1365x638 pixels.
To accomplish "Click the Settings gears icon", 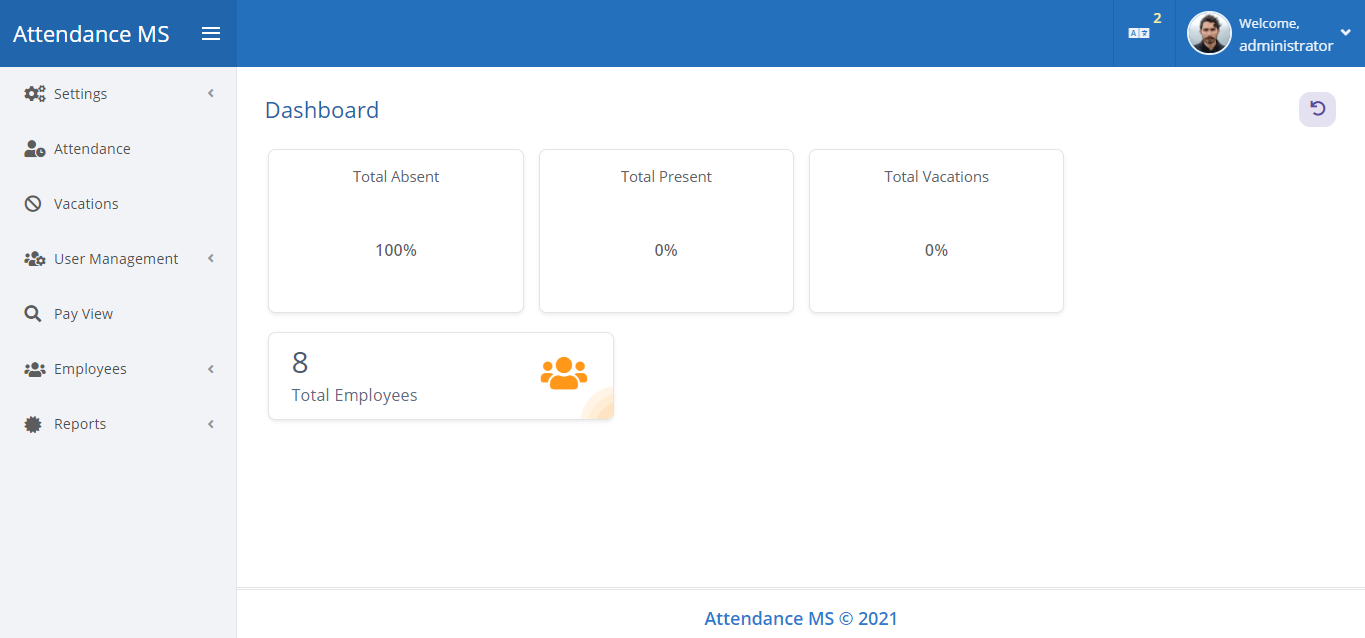I will [35, 94].
